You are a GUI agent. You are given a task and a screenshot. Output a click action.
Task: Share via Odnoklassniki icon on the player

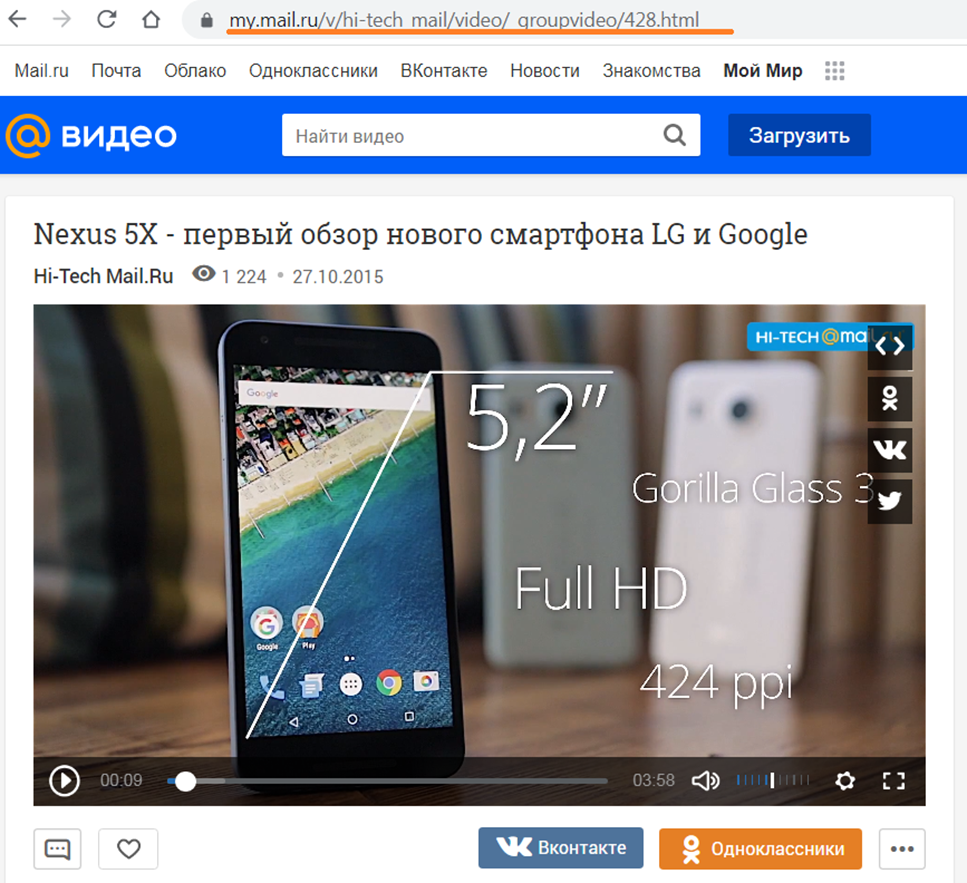tap(890, 398)
